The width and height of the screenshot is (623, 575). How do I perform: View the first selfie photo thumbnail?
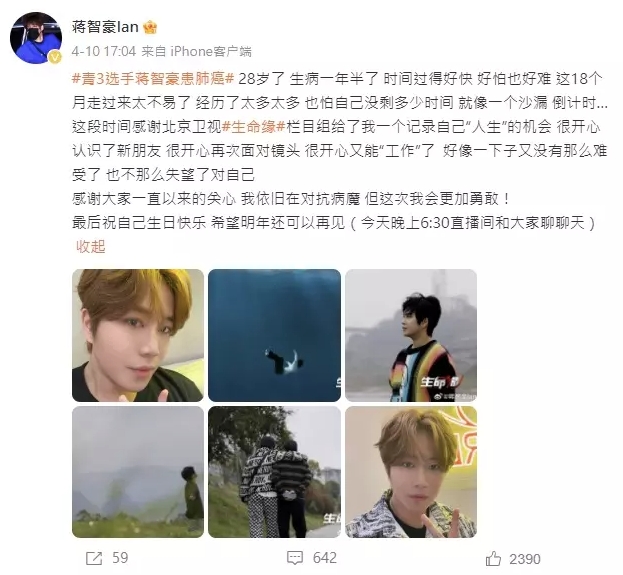pyautogui.click(x=138, y=335)
